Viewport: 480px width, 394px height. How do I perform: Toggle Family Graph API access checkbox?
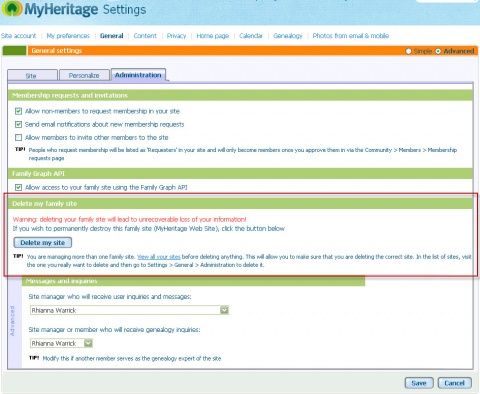point(18,187)
